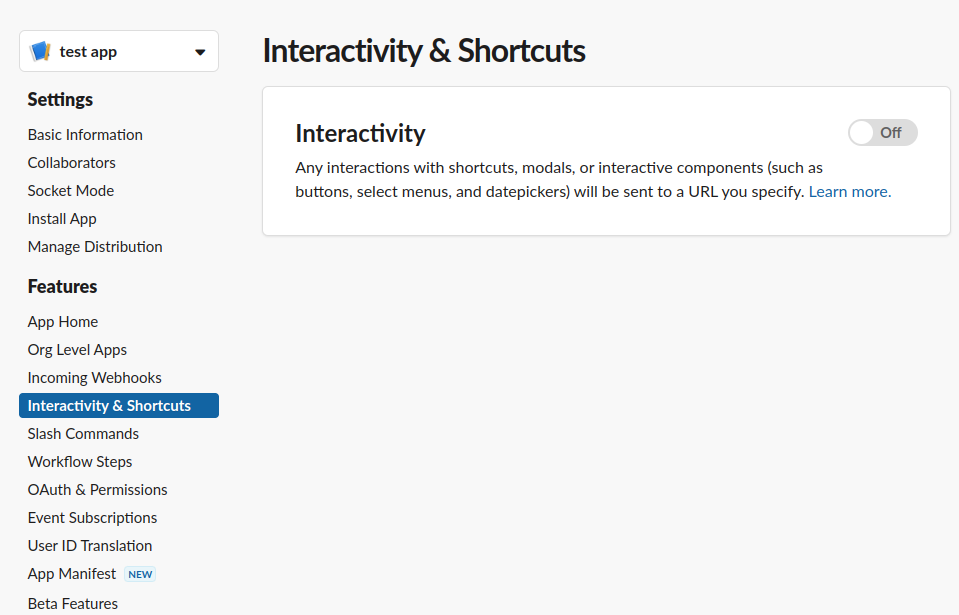Viewport: 959px width, 615px height.
Task: Open the Learn more link
Action: [x=850, y=192]
